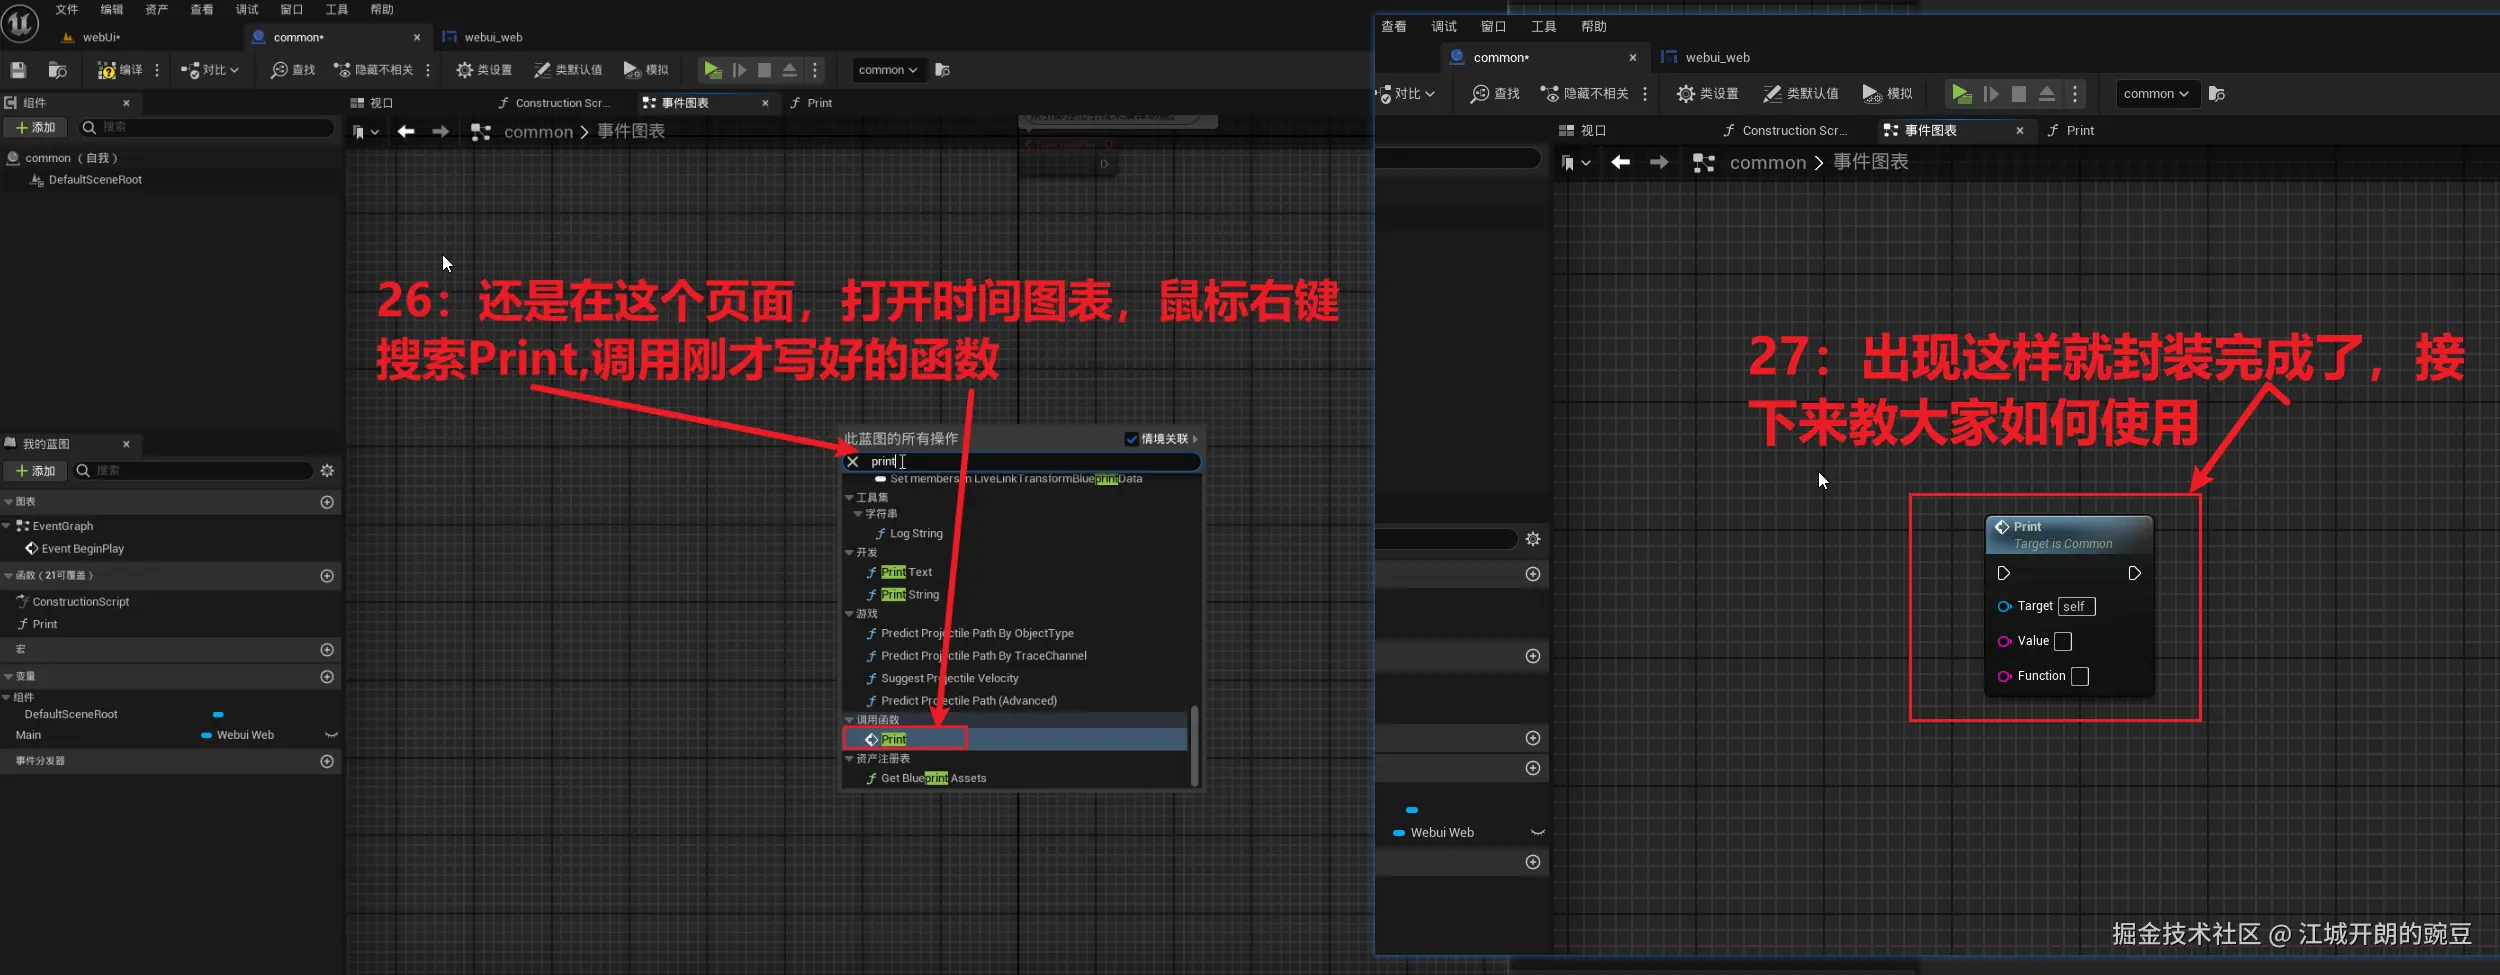Open 资产 menu in left window
Image resolution: width=2500 pixels, height=975 pixels.
tap(157, 10)
